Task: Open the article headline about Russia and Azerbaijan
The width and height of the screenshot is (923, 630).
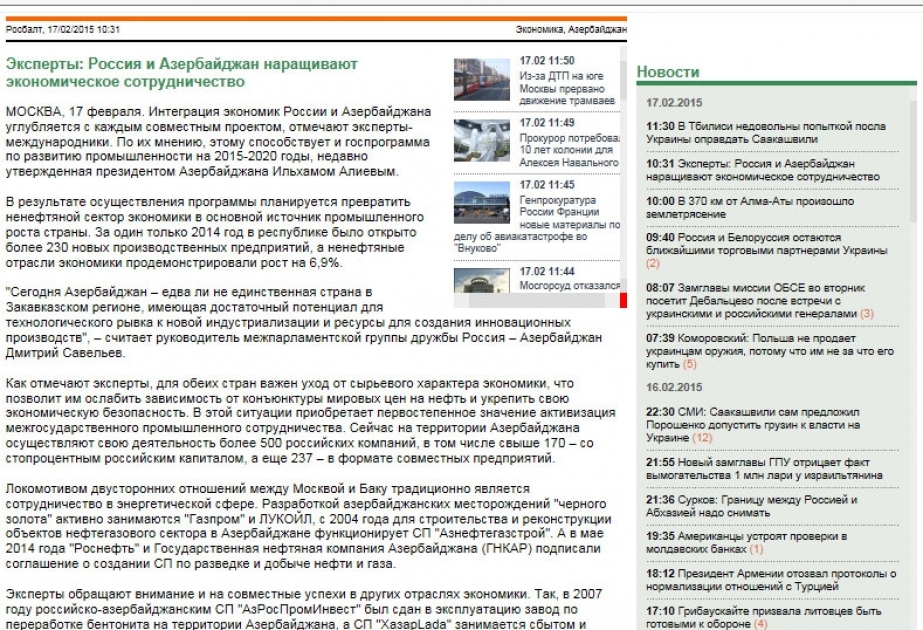Action: (181, 72)
